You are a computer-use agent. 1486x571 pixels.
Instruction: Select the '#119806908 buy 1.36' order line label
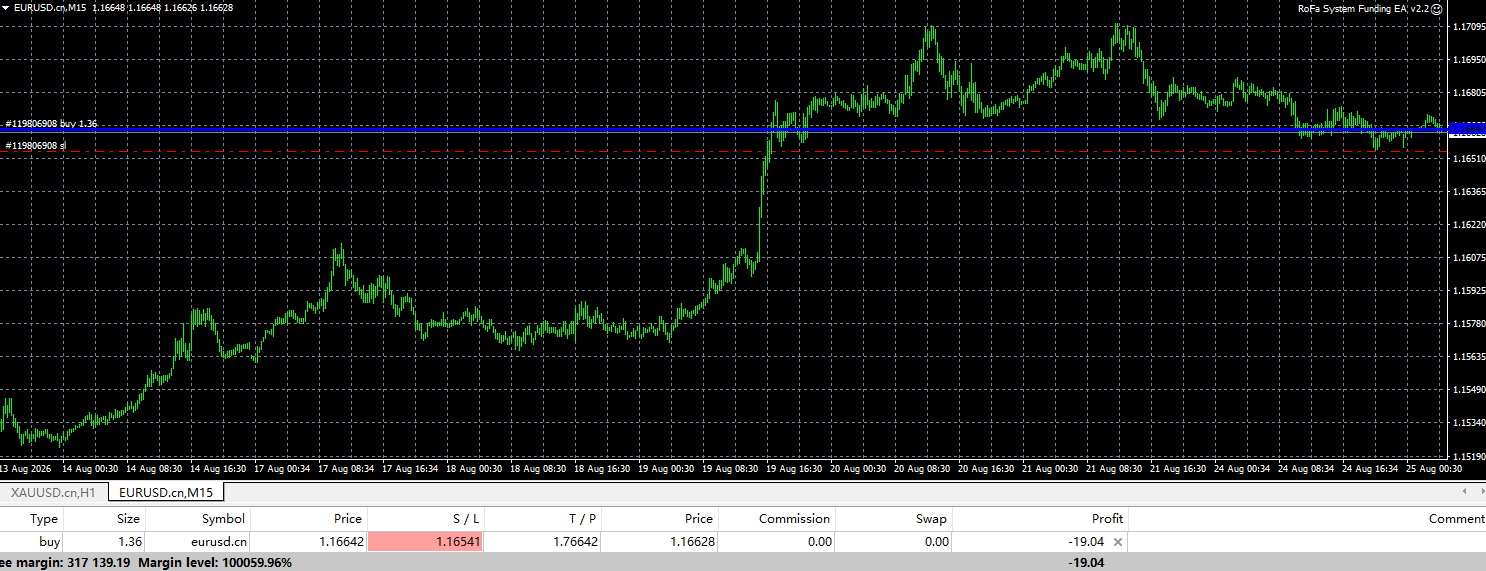51,124
